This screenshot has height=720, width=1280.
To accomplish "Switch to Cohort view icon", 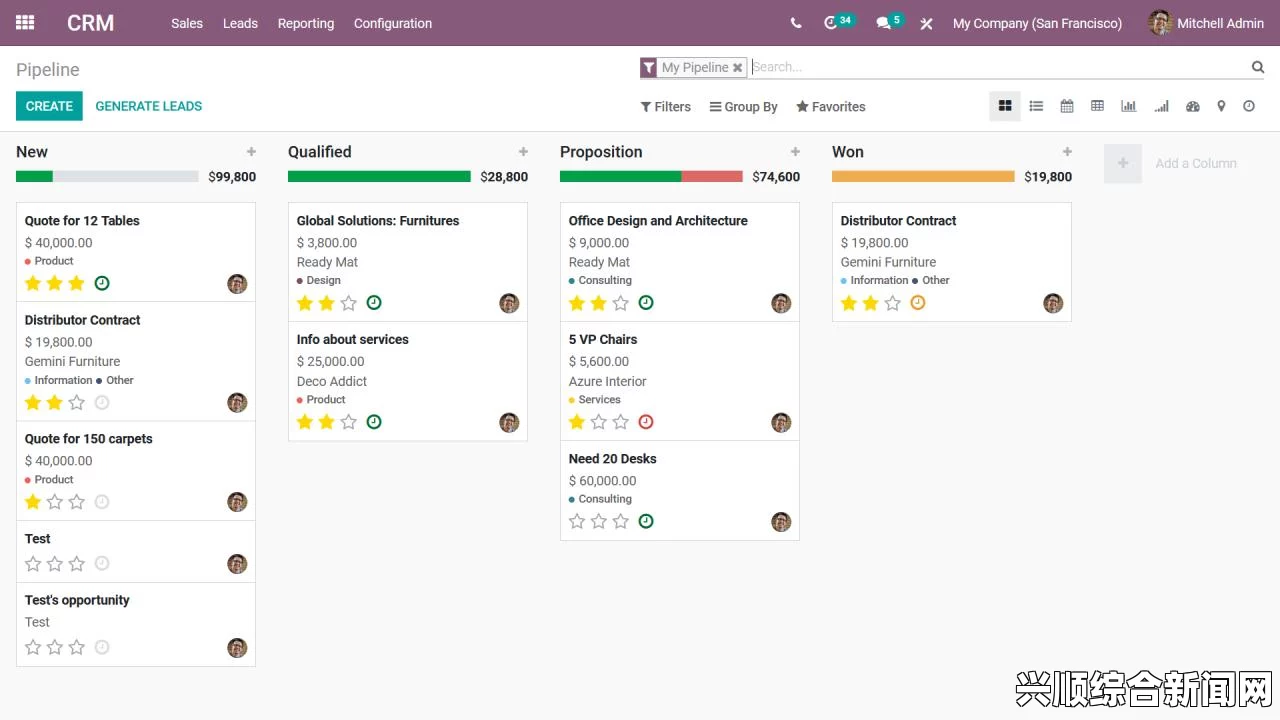I will click(x=1161, y=106).
